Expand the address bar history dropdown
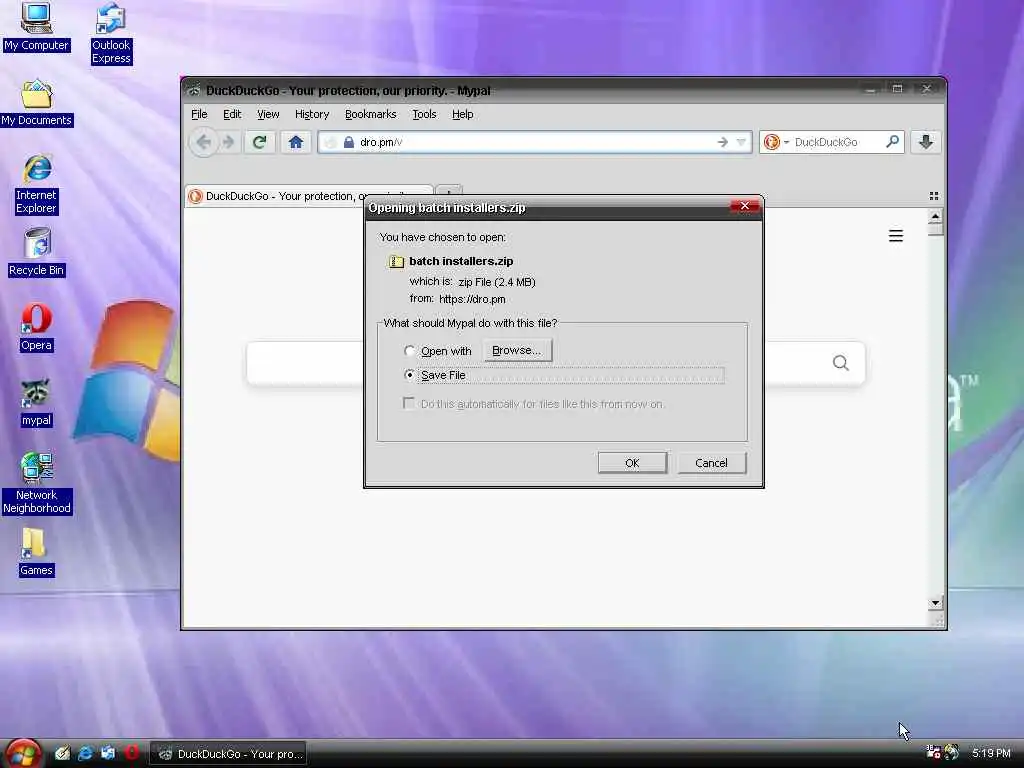 (741, 142)
